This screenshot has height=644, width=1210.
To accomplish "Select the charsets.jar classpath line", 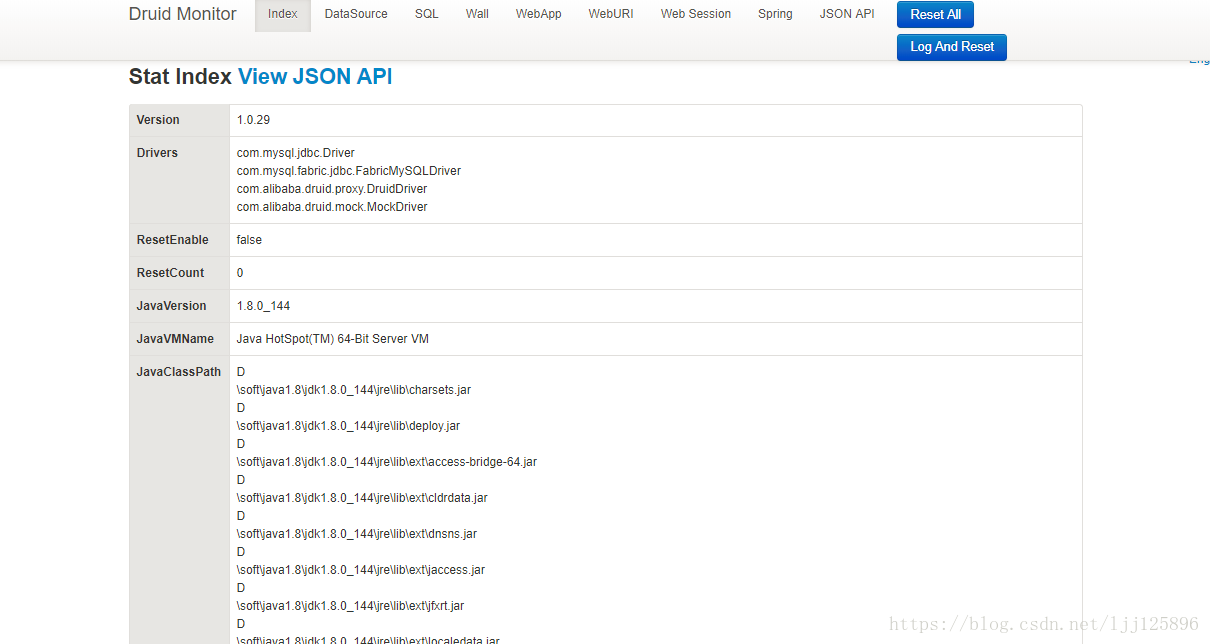I will 354,390.
